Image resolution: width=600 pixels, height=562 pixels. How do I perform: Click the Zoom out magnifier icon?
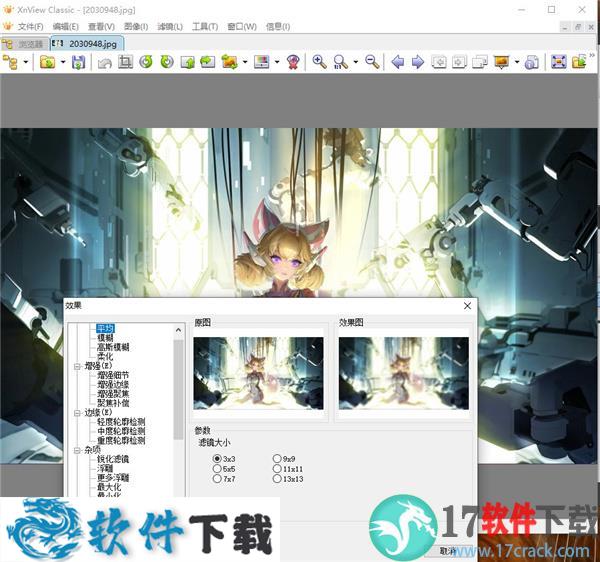pos(372,62)
